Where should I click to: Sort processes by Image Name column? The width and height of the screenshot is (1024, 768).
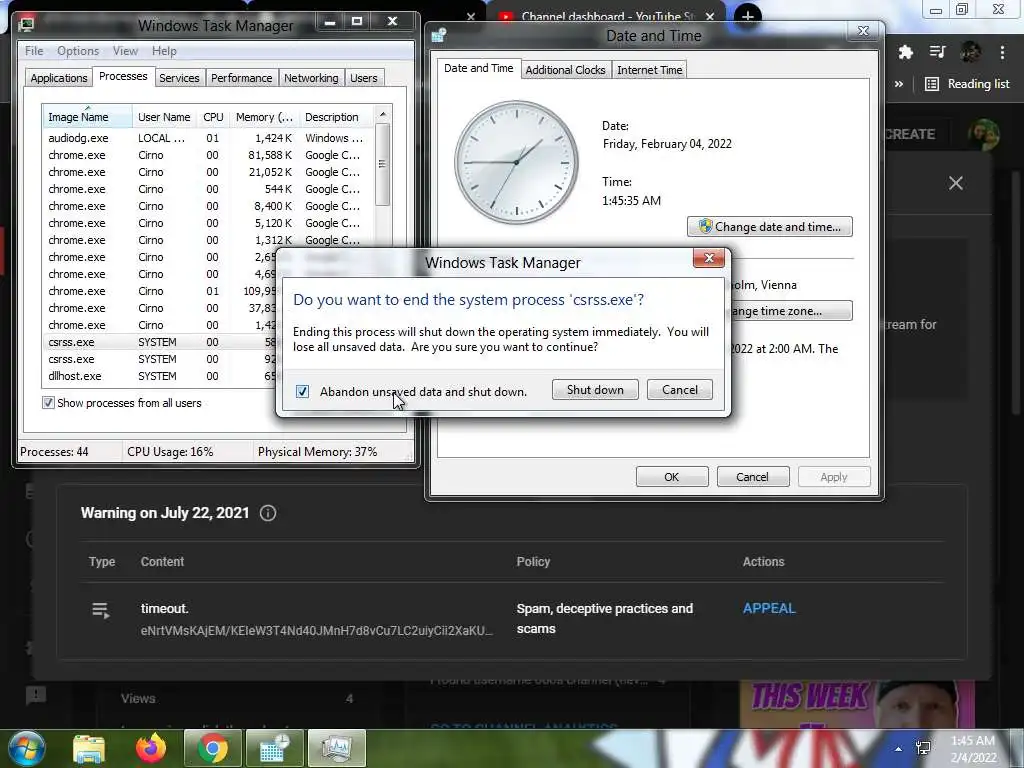88,117
